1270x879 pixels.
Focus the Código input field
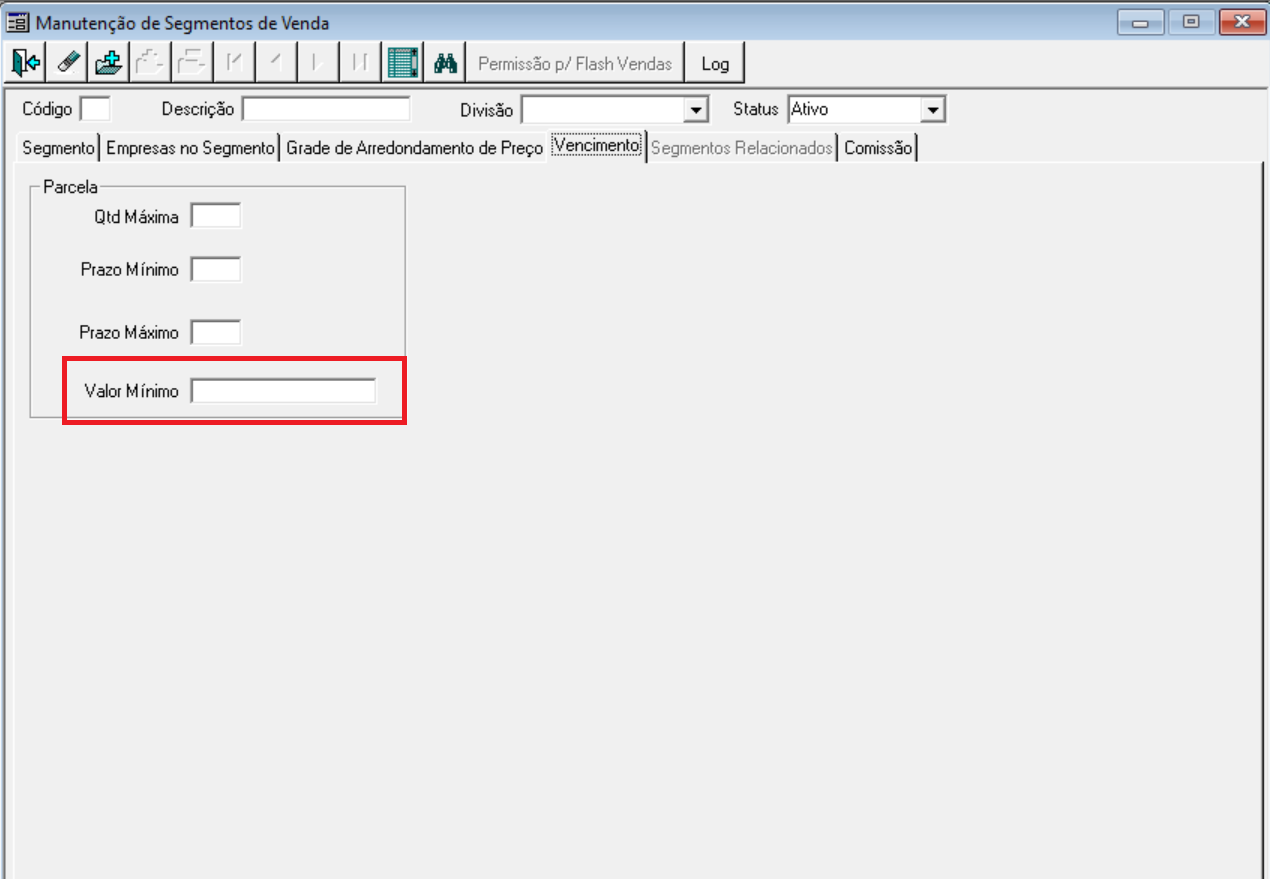[x=95, y=109]
